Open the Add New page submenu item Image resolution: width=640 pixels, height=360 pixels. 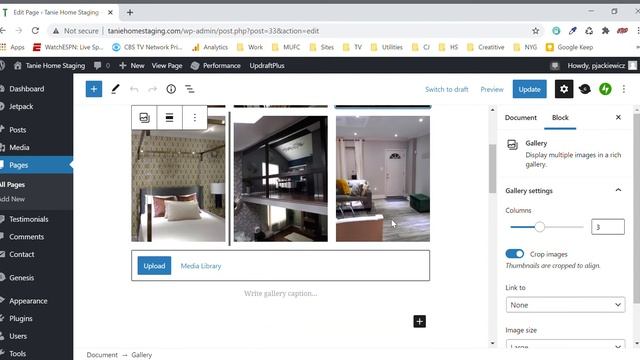(12, 199)
